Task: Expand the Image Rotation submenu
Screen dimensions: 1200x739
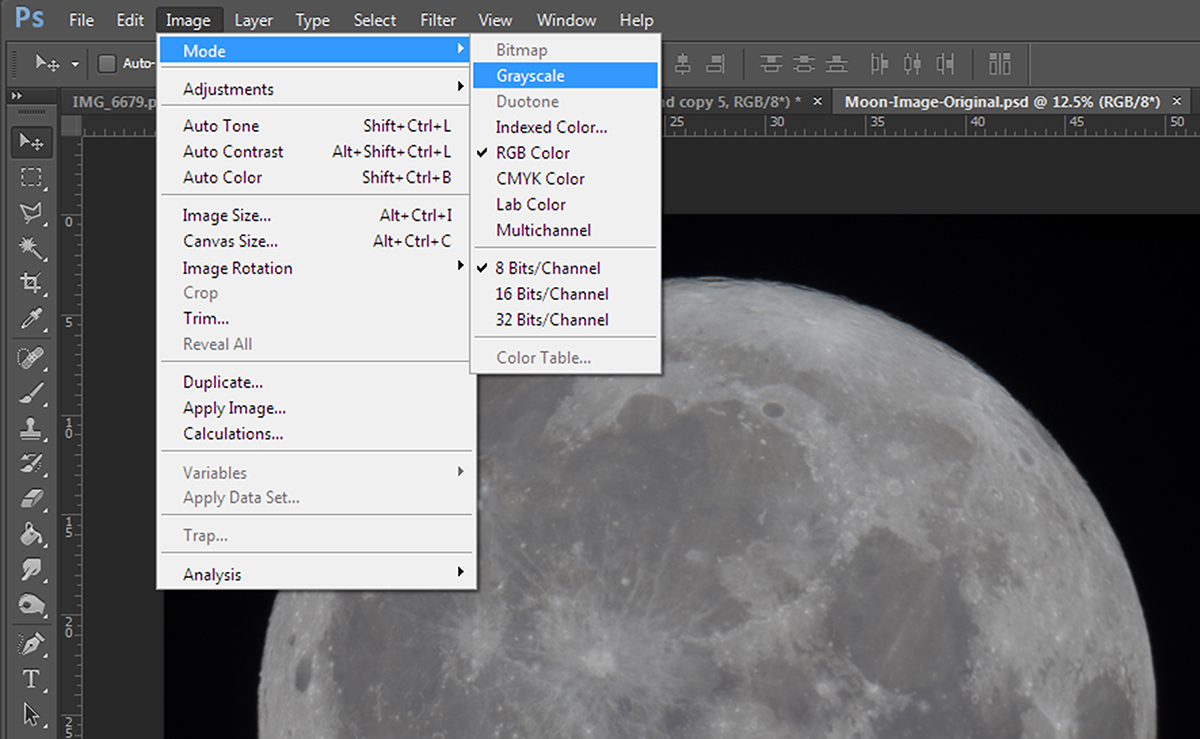Action: pyautogui.click(x=315, y=268)
